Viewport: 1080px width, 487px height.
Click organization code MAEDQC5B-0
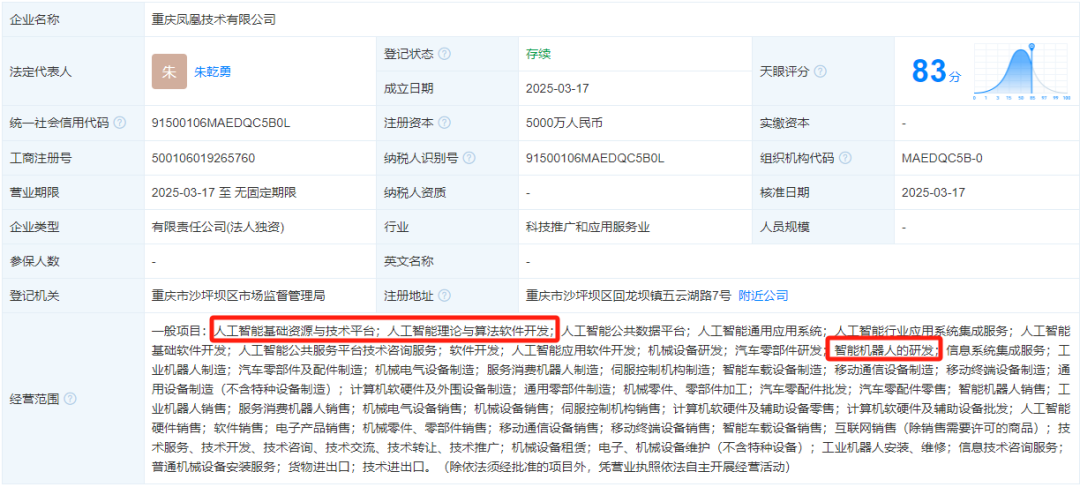pyautogui.click(x=942, y=158)
